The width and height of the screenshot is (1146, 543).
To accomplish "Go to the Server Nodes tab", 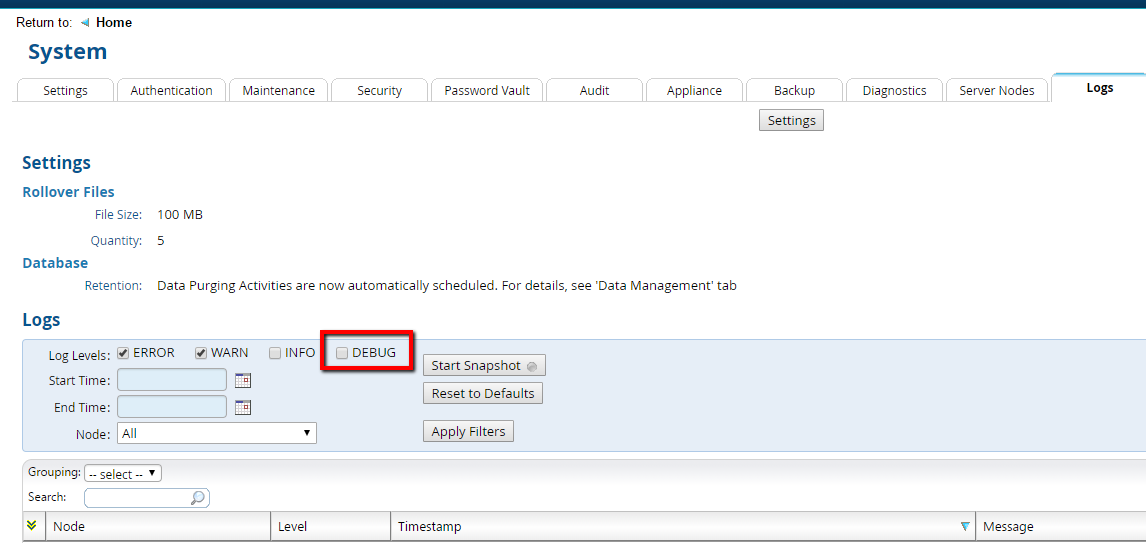I will (996, 90).
